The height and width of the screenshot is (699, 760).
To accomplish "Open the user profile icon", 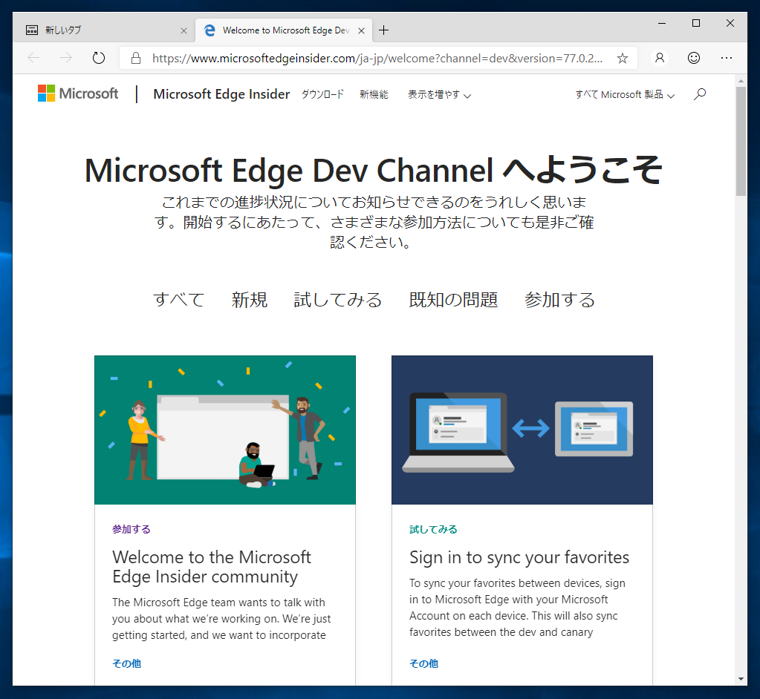I will (660, 58).
